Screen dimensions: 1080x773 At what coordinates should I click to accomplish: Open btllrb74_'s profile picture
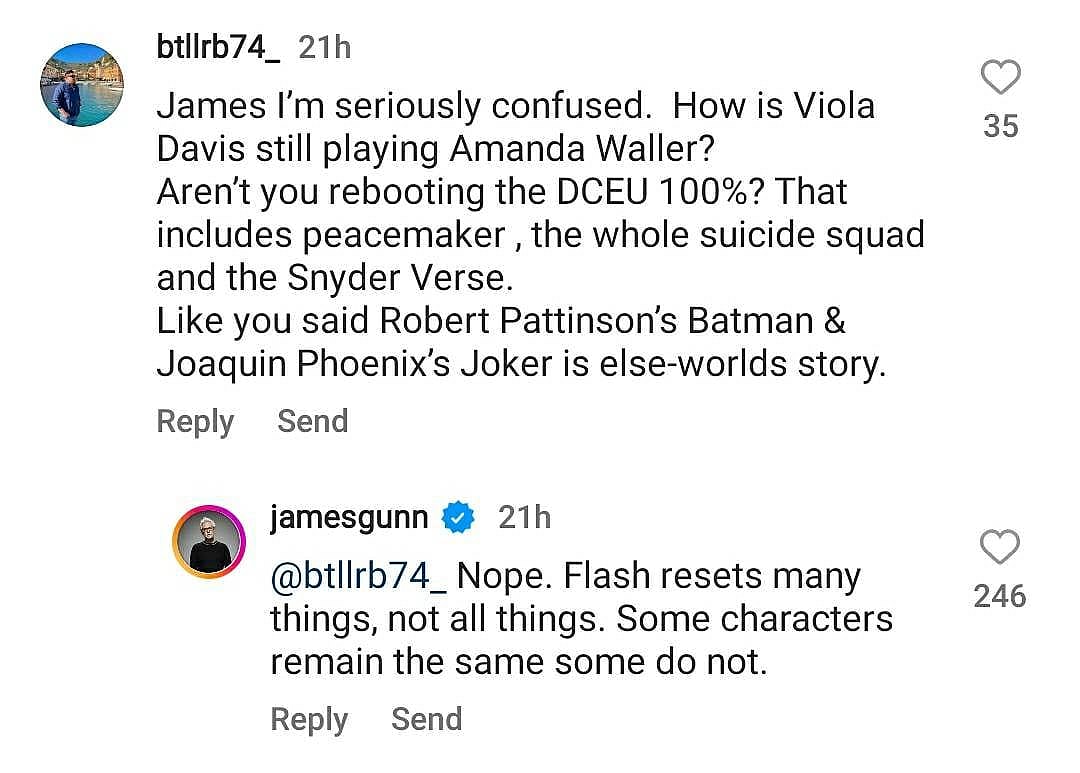81,85
